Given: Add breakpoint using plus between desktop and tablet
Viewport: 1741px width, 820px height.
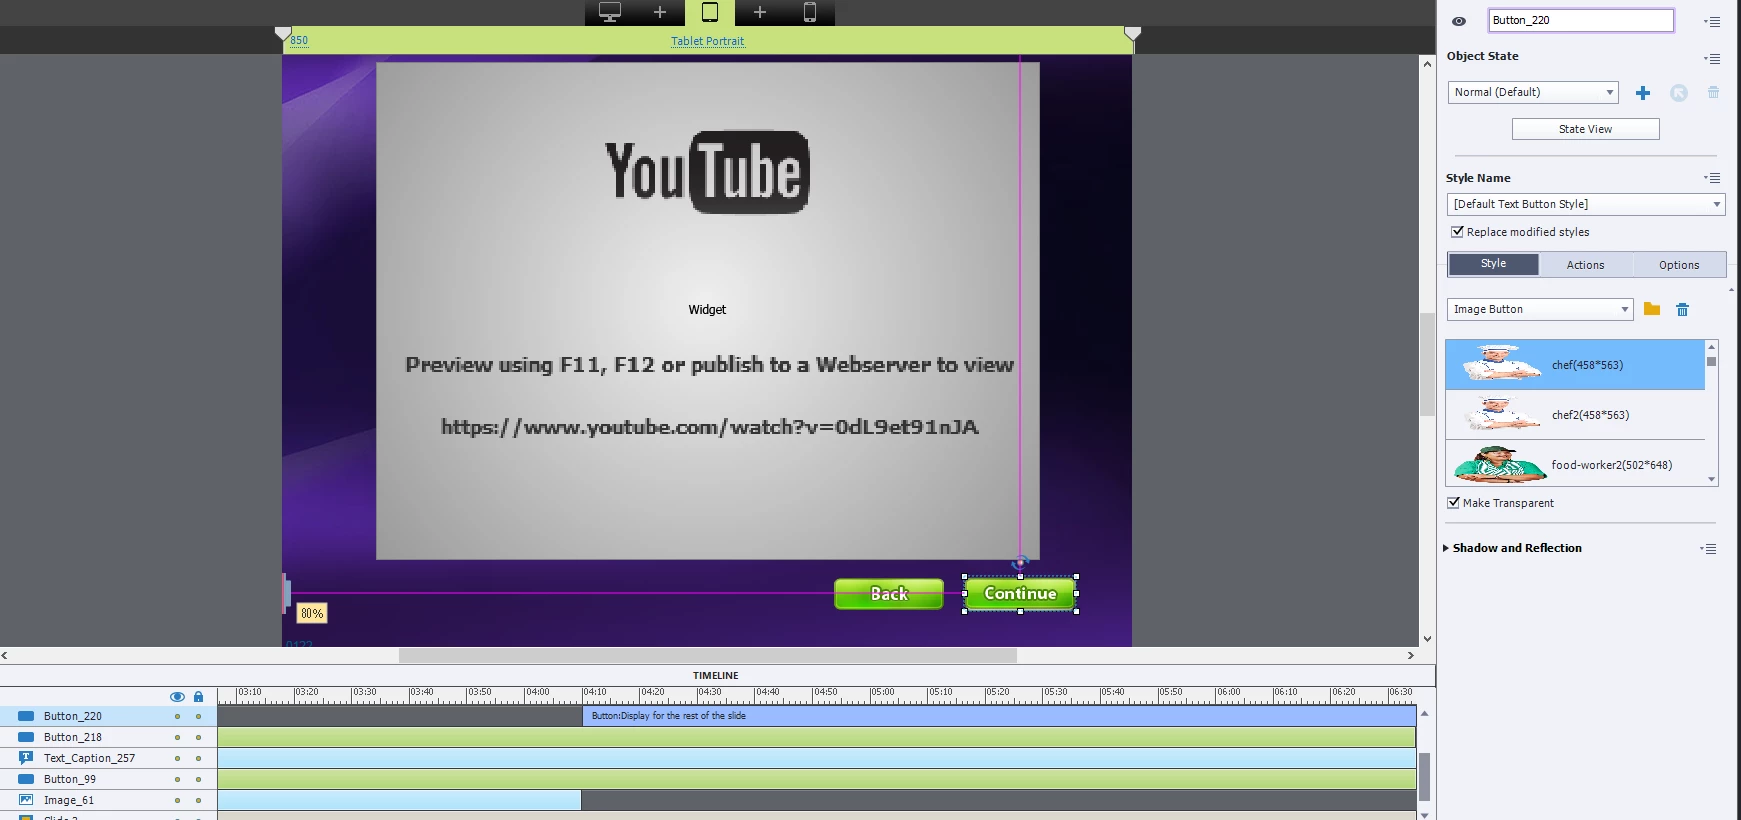Looking at the screenshot, I should pos(660,12).
